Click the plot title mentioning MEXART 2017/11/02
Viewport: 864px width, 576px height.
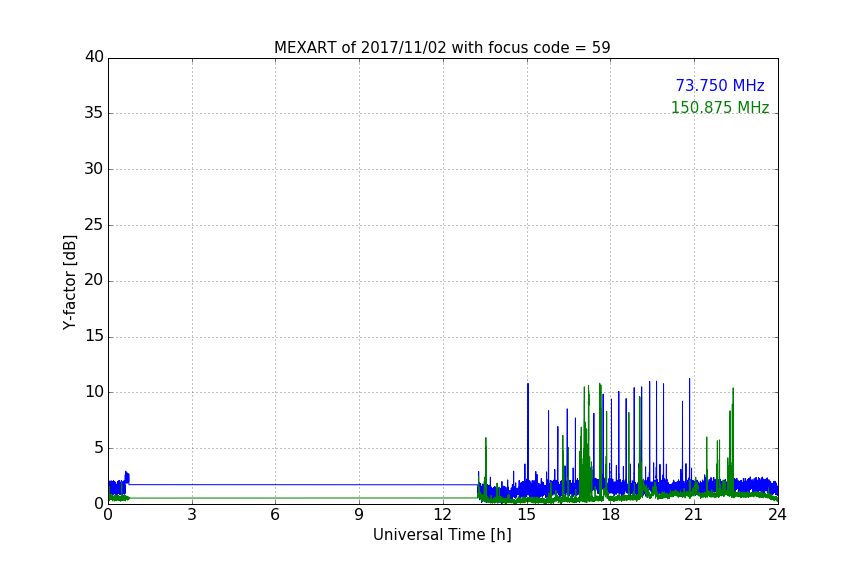[442, 47]
